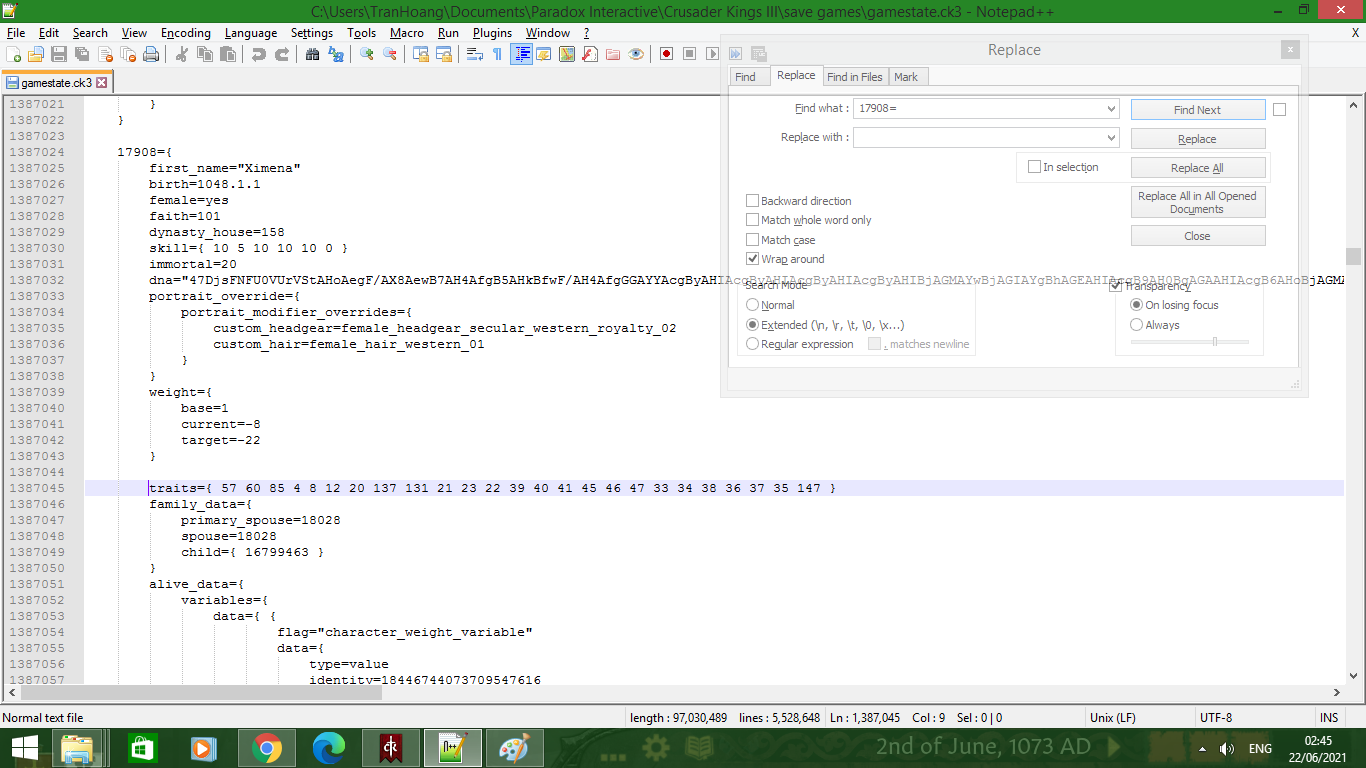Viewport: 1366px width, 768px height.
Task: Enable Match case checkbox
Action: pyautogui.click(x=753, y=240)
